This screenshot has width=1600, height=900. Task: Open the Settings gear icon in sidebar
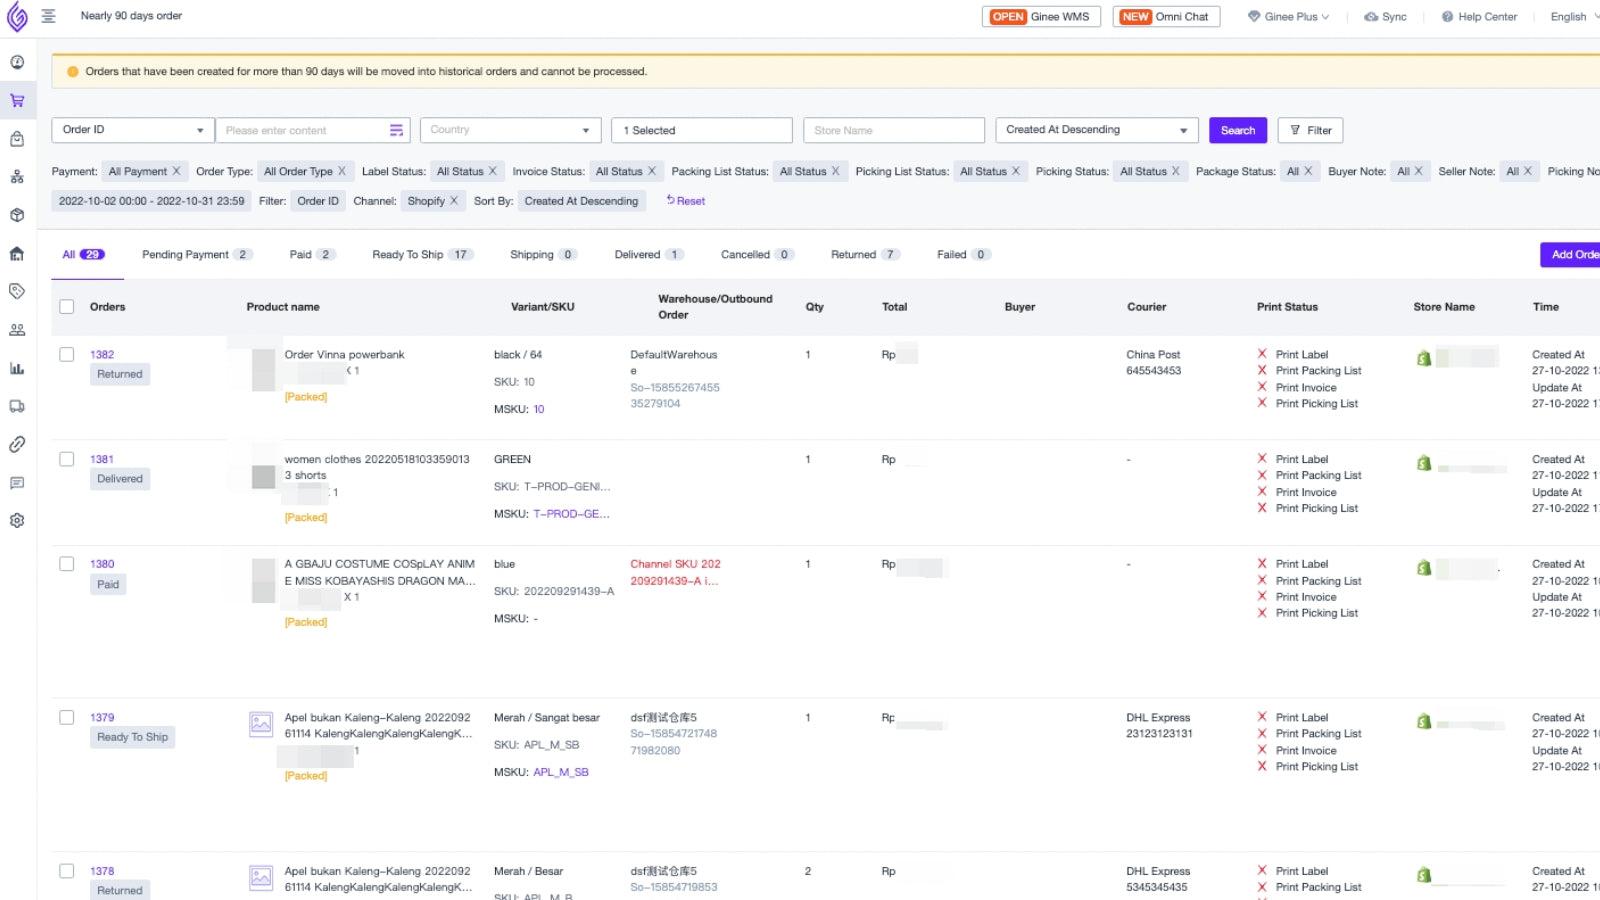tap(17, 520)
